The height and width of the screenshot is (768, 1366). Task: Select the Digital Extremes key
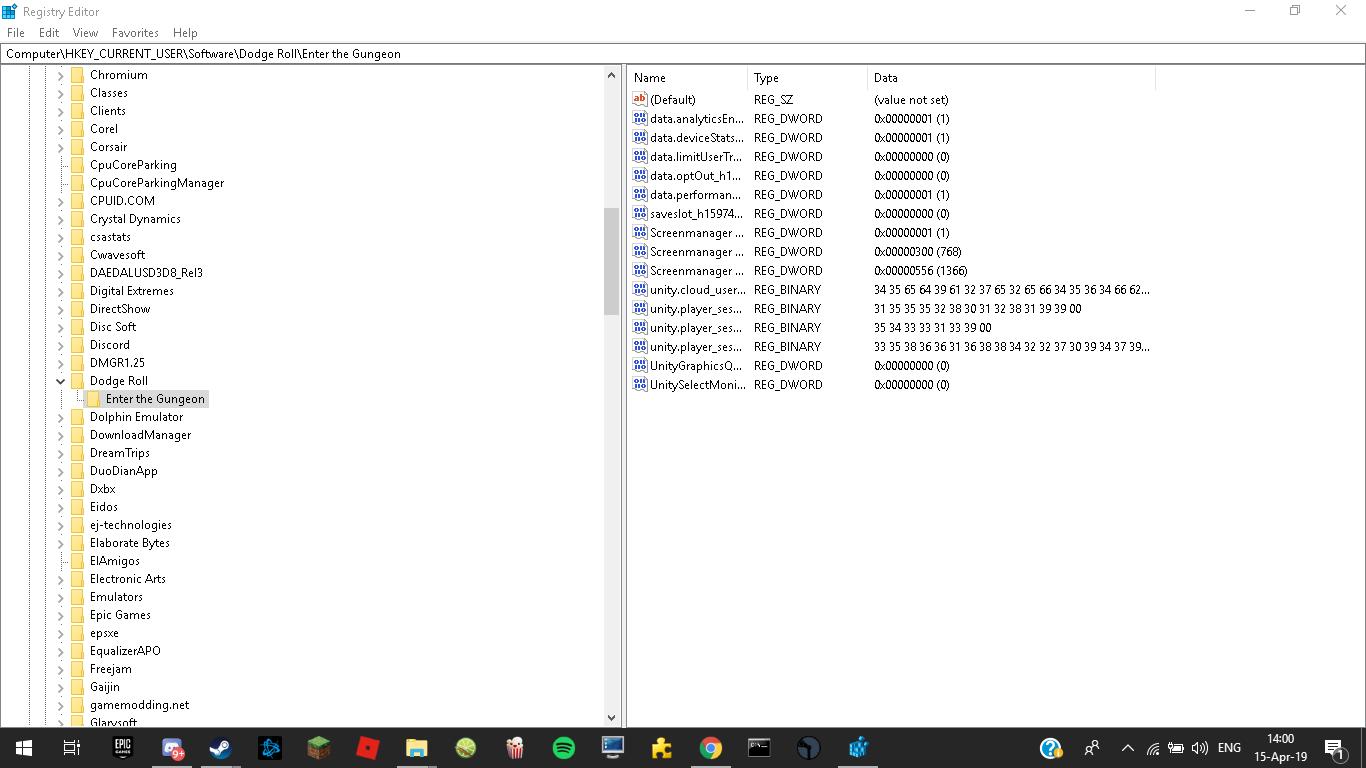132,291
